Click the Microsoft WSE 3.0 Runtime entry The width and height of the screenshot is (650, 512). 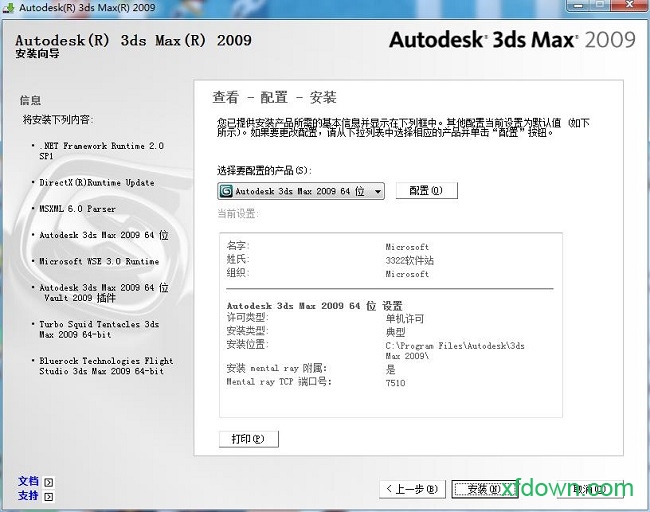(x=99, y=261)
